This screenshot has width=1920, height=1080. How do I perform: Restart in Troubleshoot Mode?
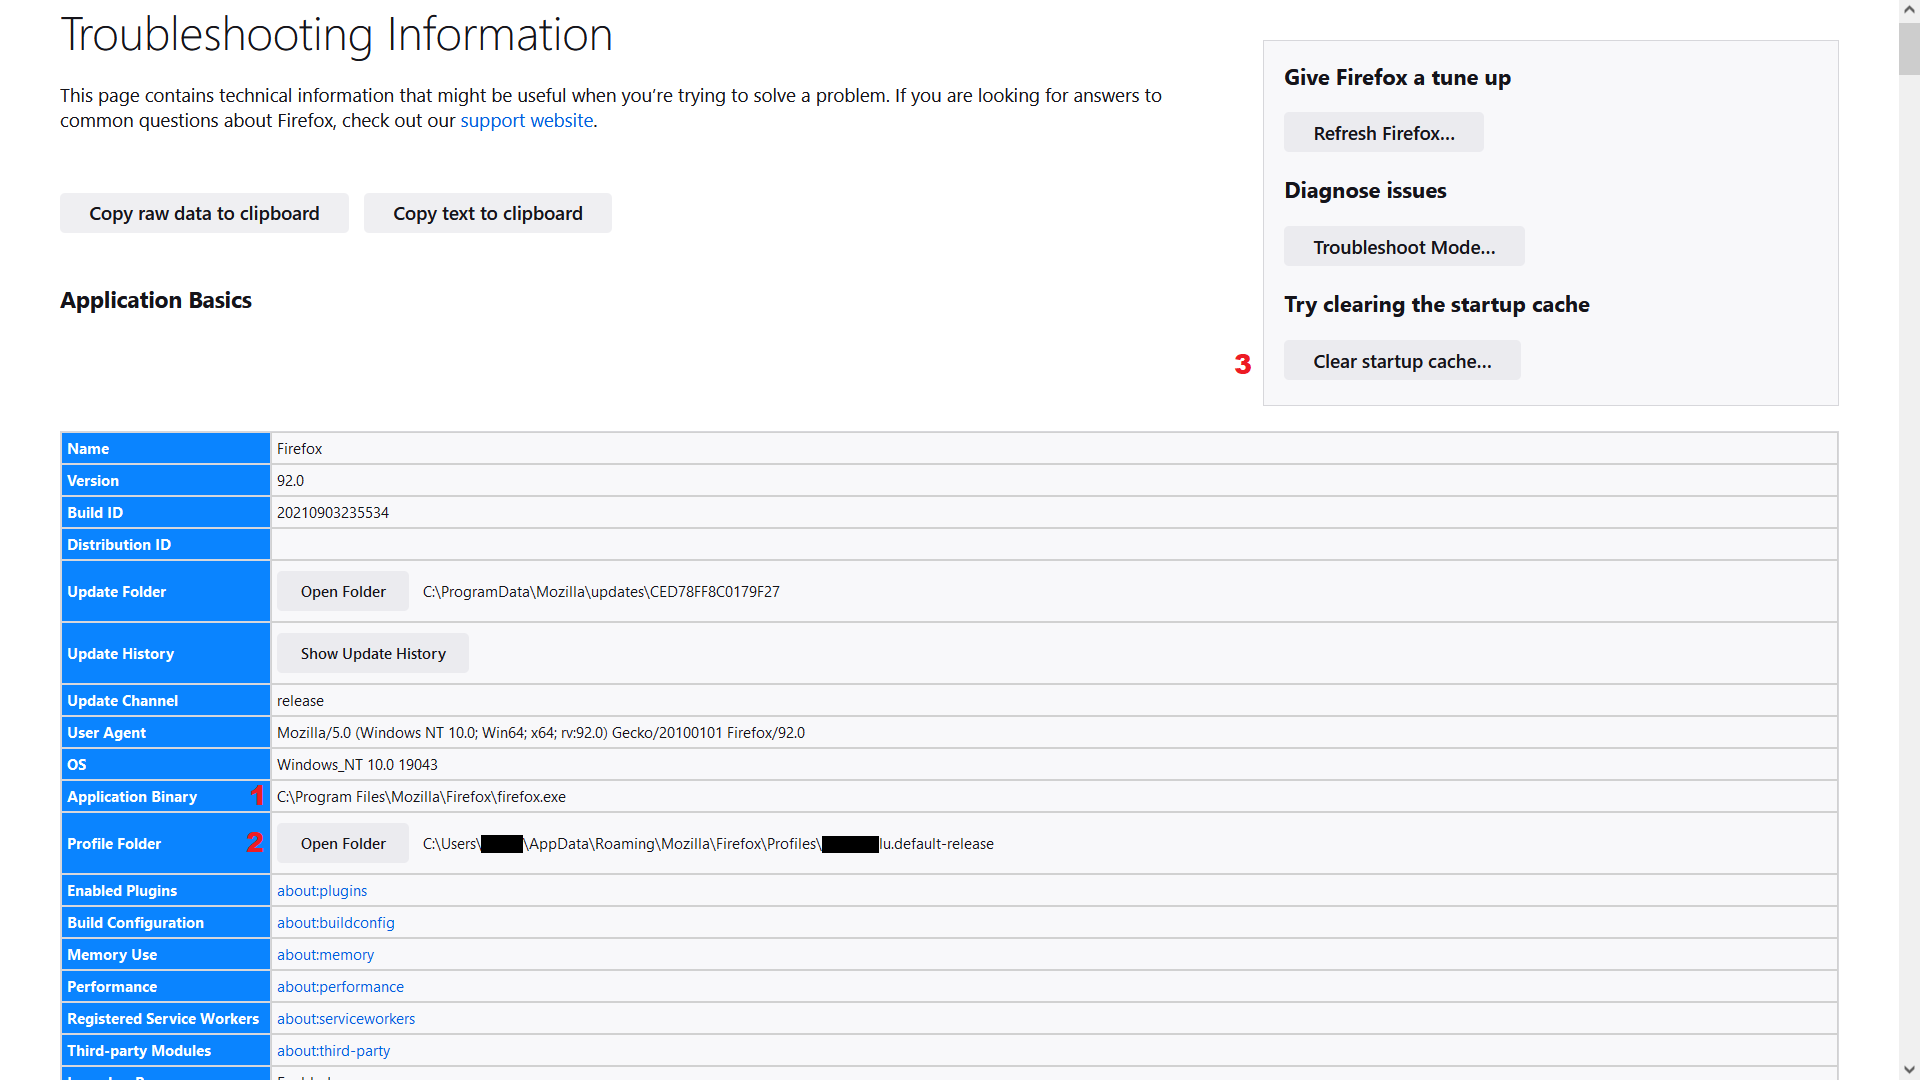coord(1404,246)
